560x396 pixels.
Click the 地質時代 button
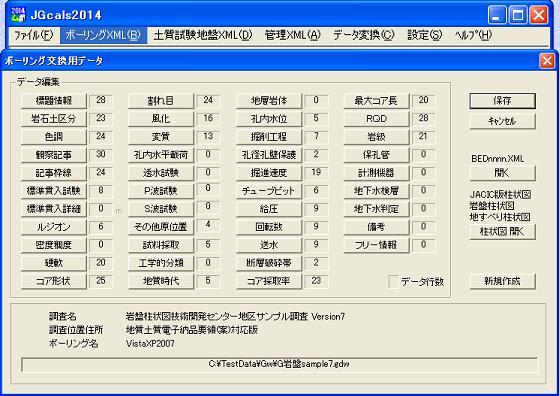[x=161, y=281]
